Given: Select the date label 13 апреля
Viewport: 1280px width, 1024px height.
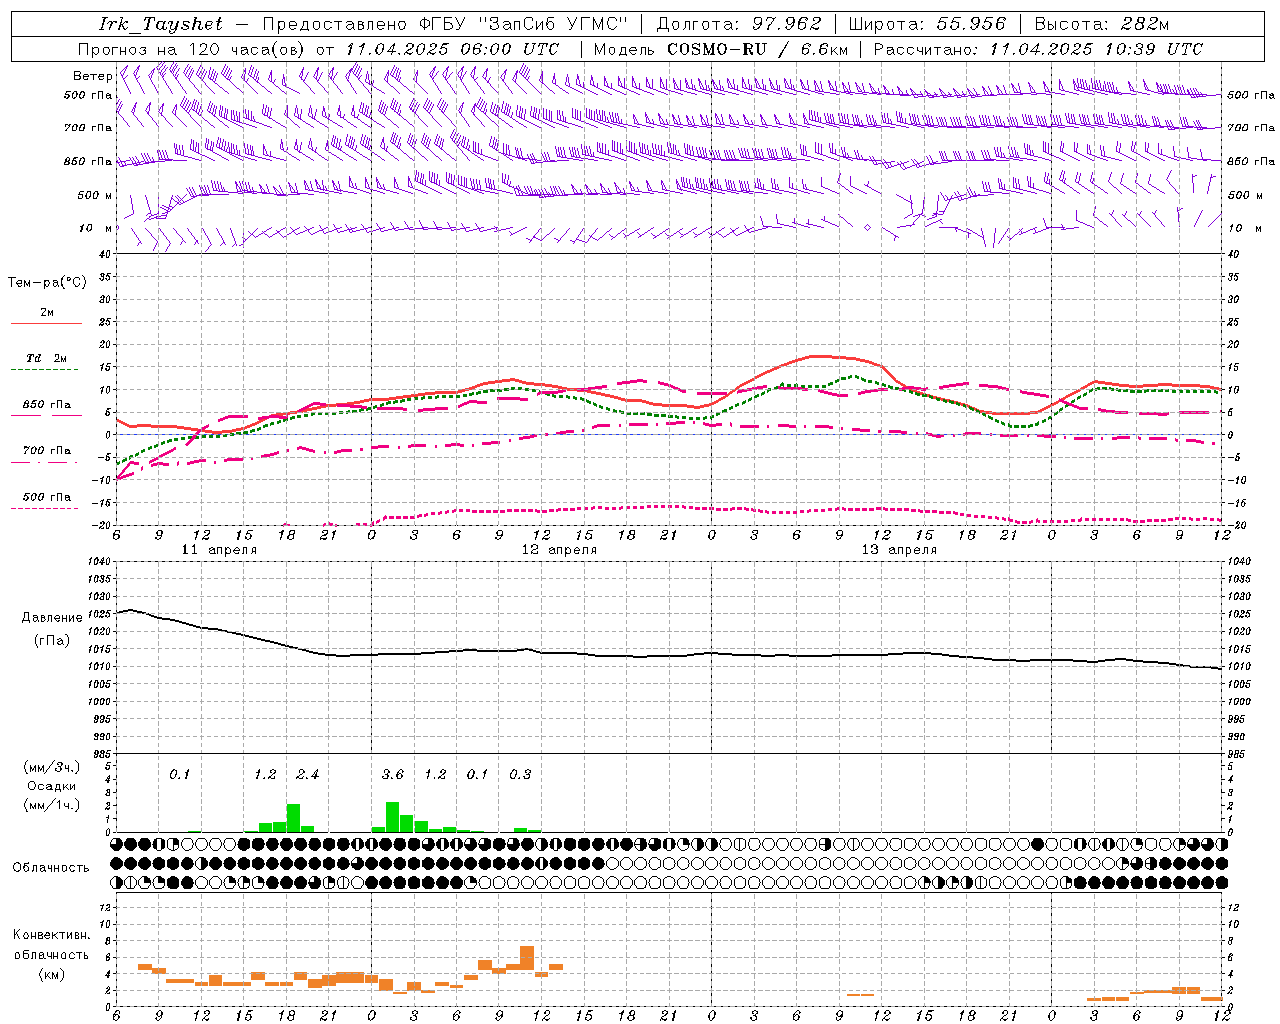Looking at the screenshot, I should [899, 550].
